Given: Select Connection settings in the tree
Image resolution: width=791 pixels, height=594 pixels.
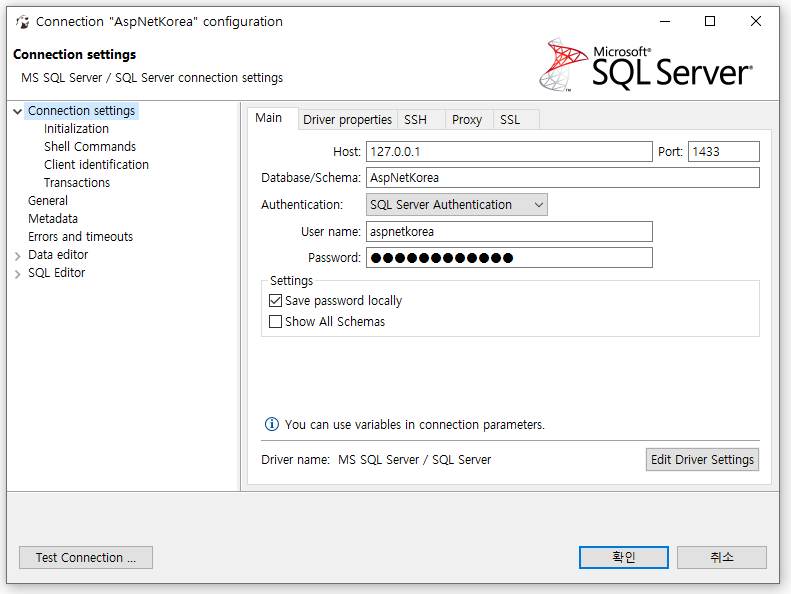Looking at the screenshot, I should (x=81, y=111).
